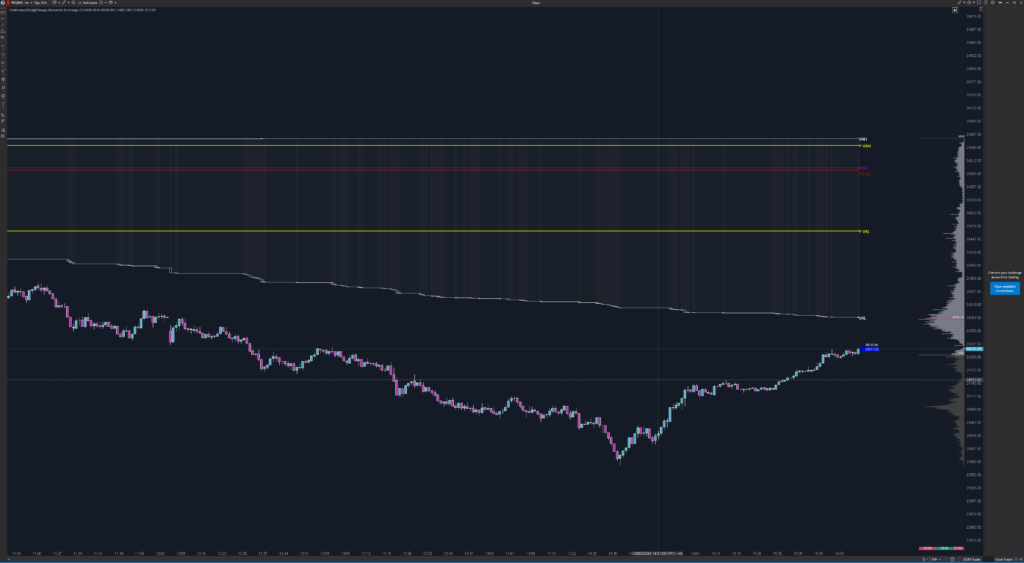
Task: Toggle auto-scale on the price axis corner
Action: (x=981, y=9)
